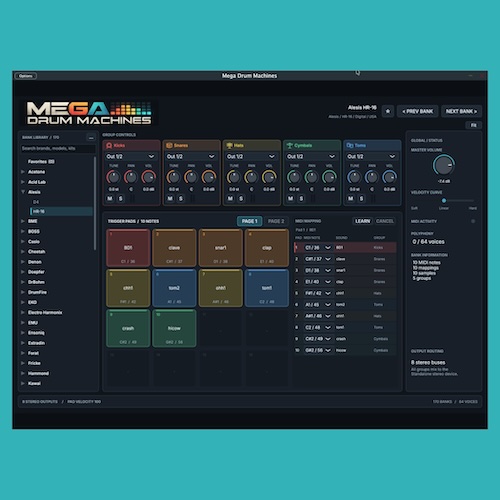Click the bank library search field
This screenshot has width=500, height=500.
pos(58,149)
